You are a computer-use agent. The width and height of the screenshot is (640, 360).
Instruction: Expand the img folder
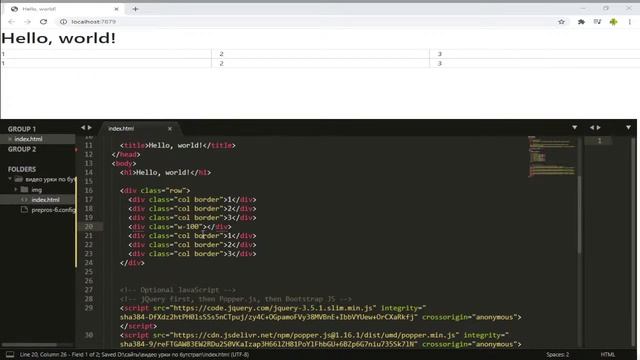16,189
